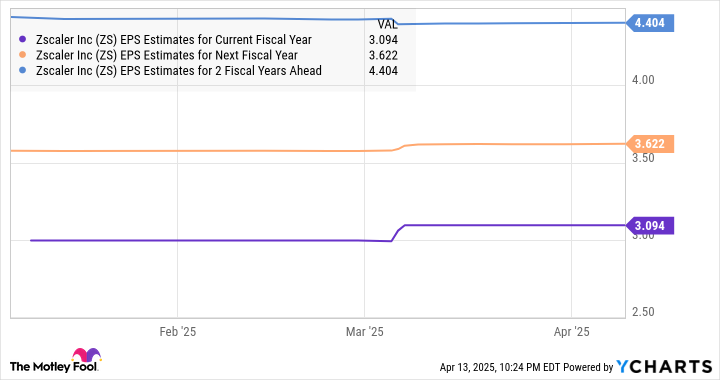The image size is (720, 380).
Task: Click the blue 4.404 value flag
Action: pyautogui.click(x=650, y=23)
